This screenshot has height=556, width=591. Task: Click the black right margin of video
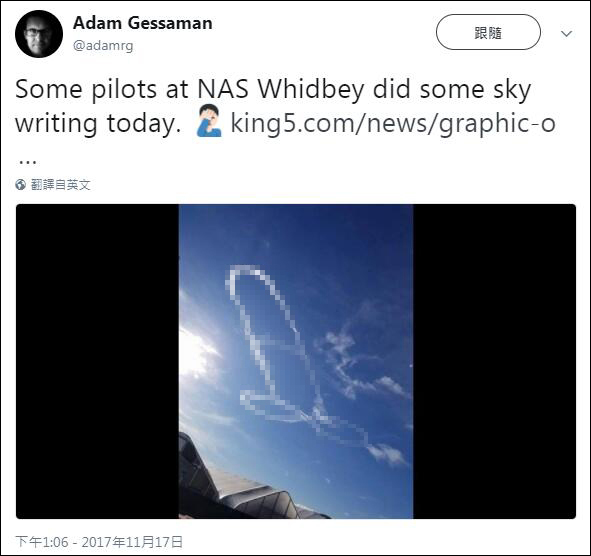(x=494, y=361)
